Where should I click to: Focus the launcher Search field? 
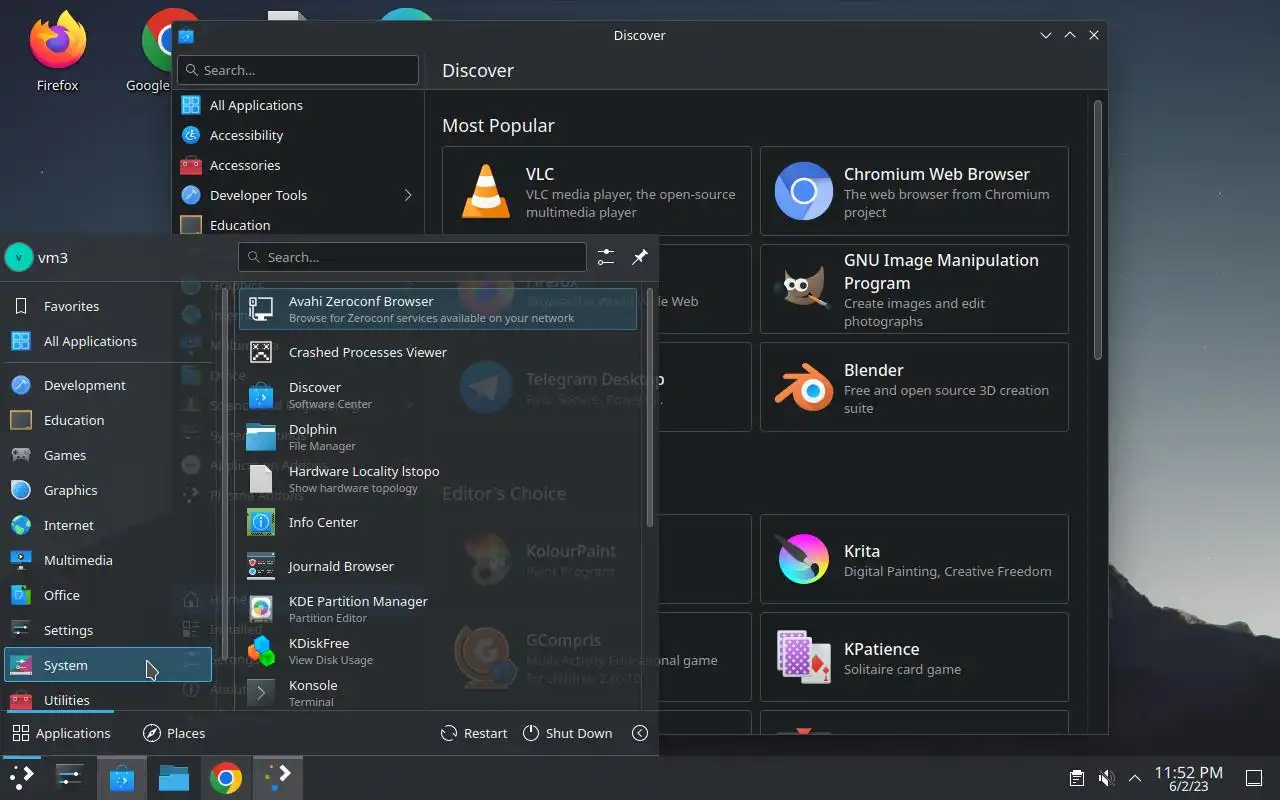pos(412,257)
